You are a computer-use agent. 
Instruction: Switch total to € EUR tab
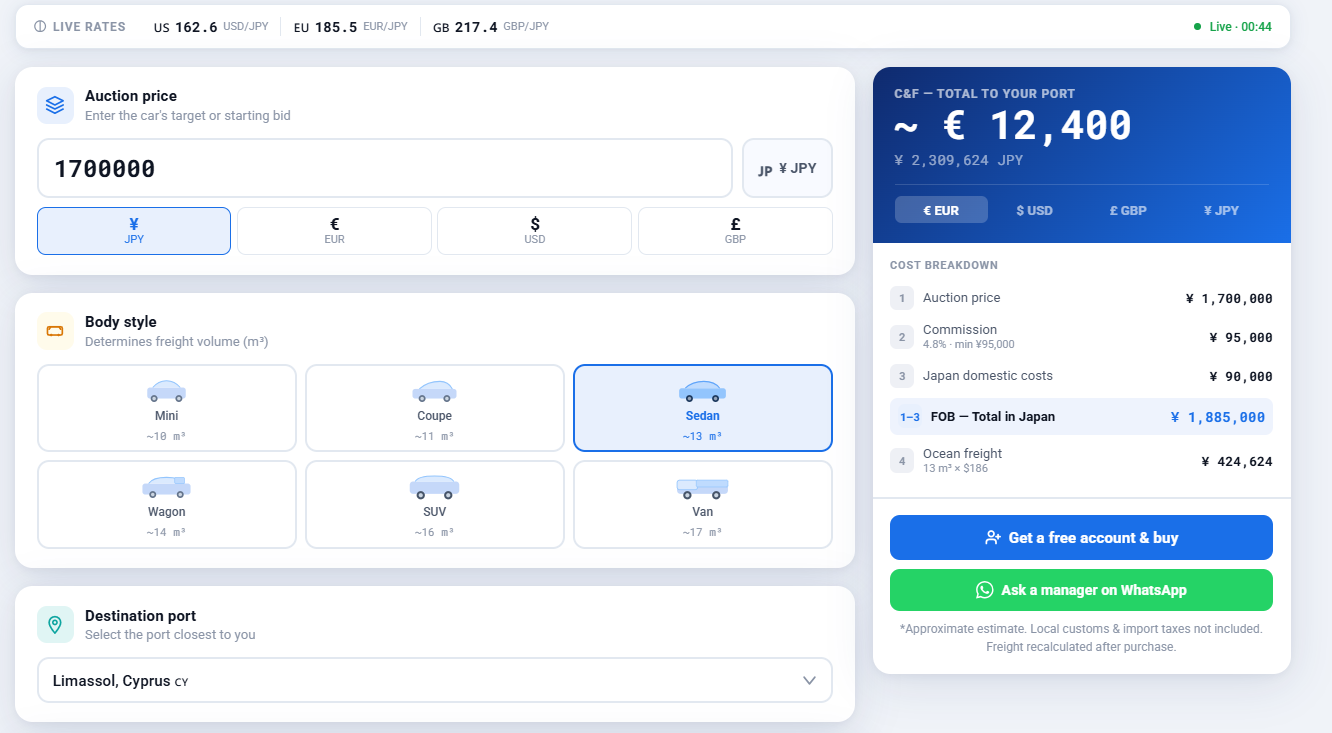941,210
